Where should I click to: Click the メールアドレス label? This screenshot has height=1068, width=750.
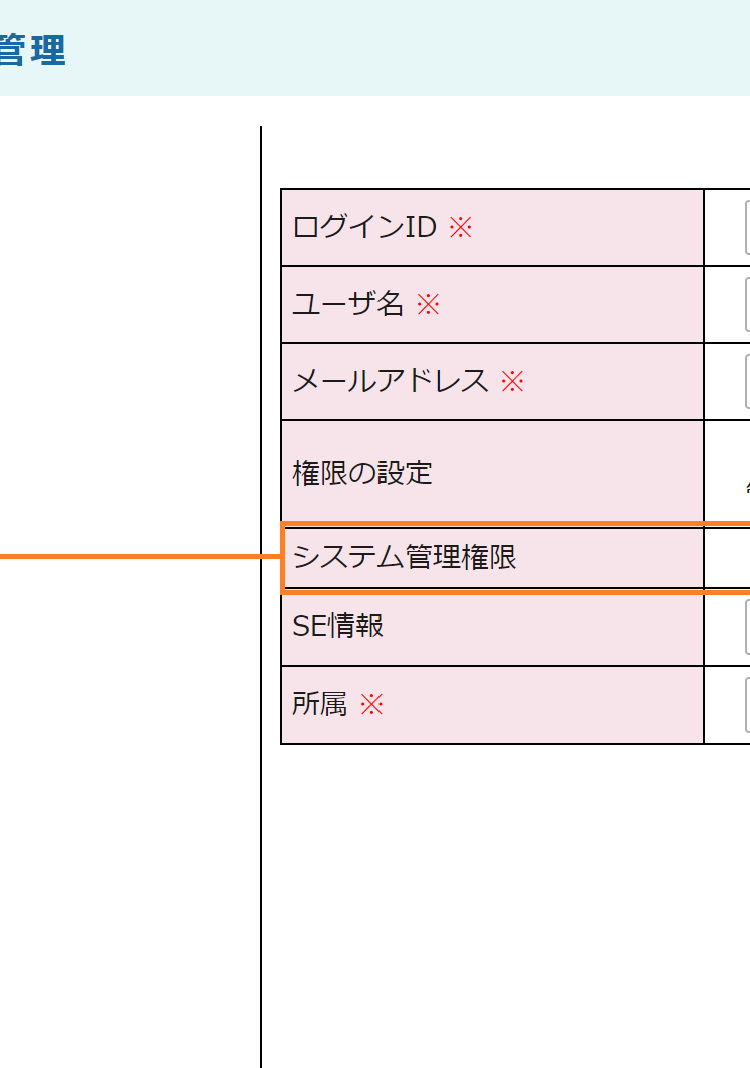click(x=390, y=381)
